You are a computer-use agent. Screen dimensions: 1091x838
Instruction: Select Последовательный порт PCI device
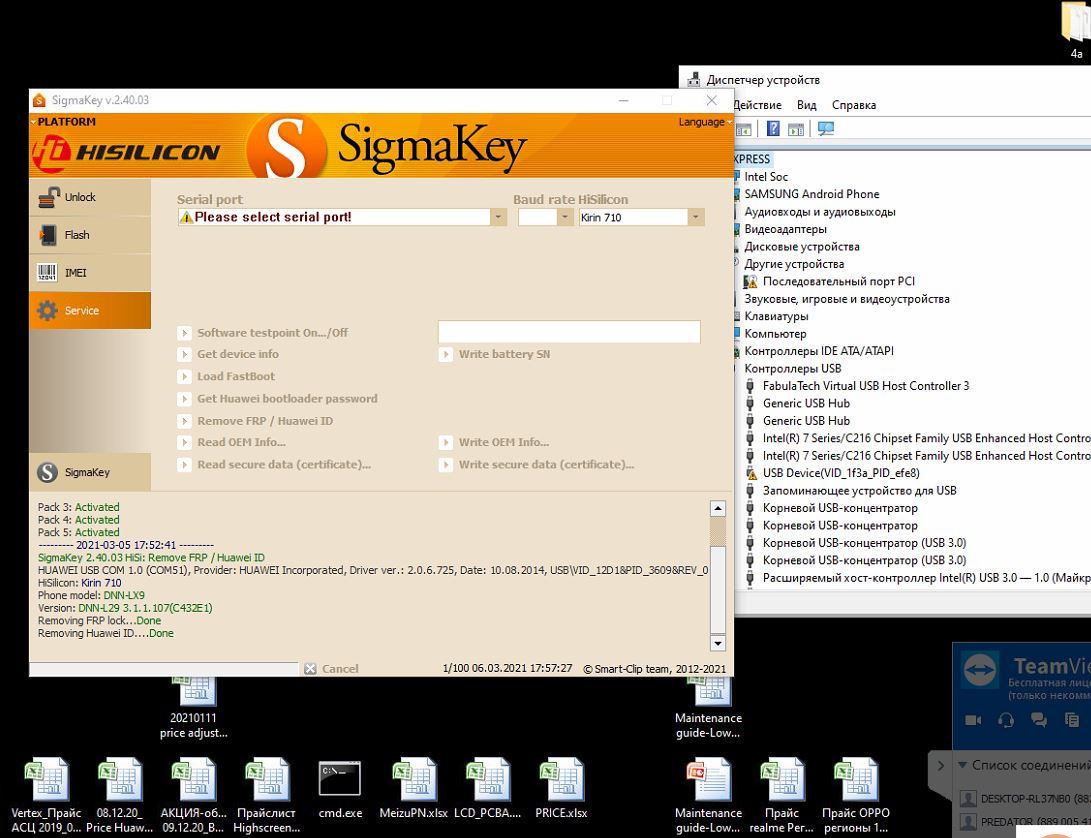(x=838, y=281)
